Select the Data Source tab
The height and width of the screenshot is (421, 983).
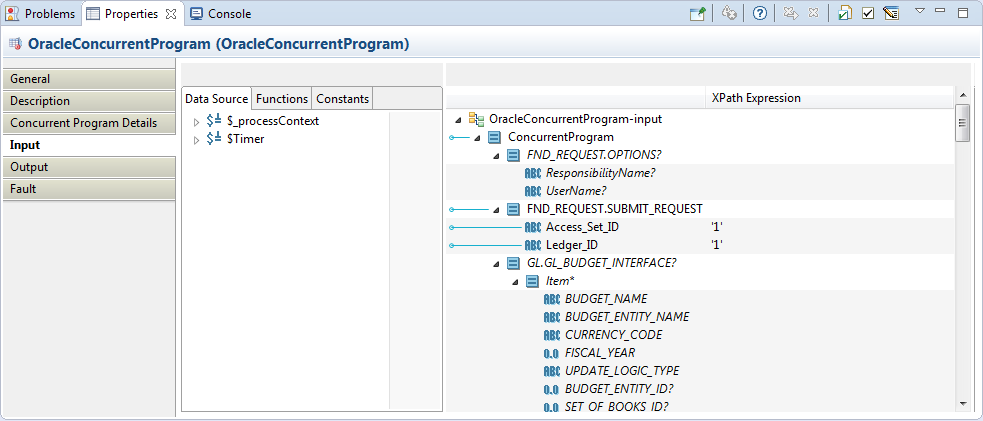point(216,98)
